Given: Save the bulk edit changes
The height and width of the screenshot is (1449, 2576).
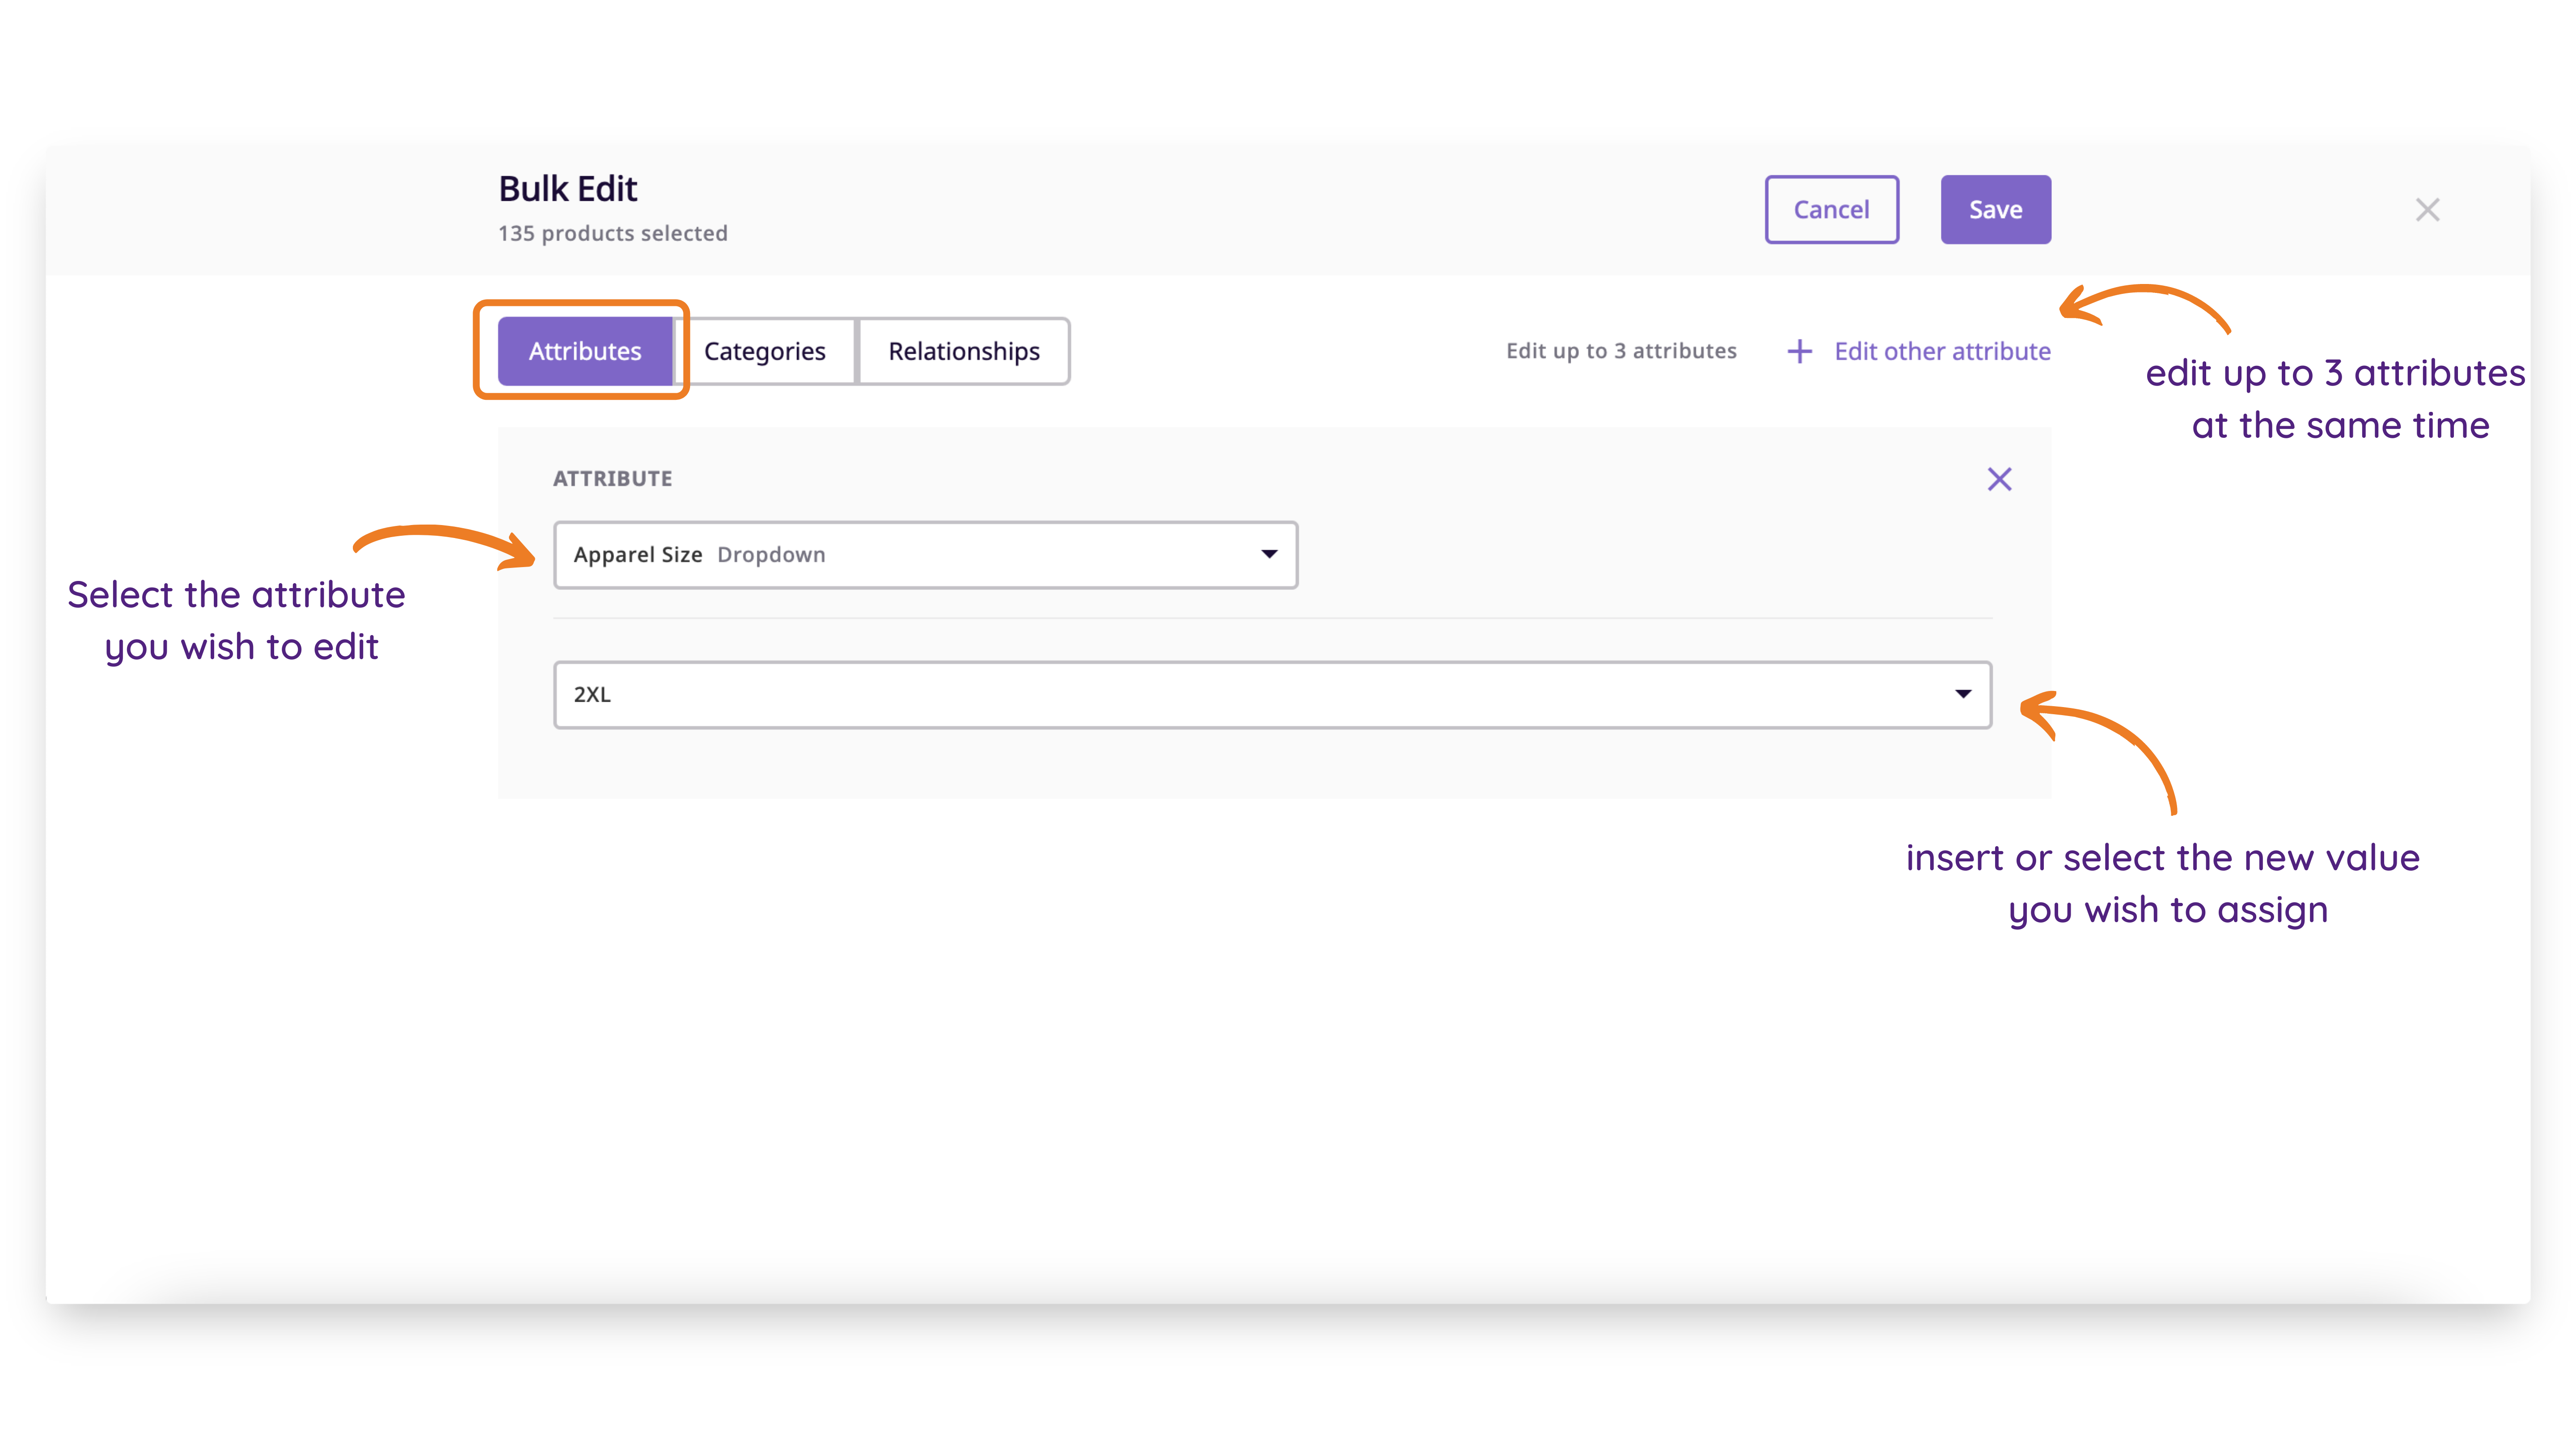Looking at the screenshot, I should (x=1995, y=210).
